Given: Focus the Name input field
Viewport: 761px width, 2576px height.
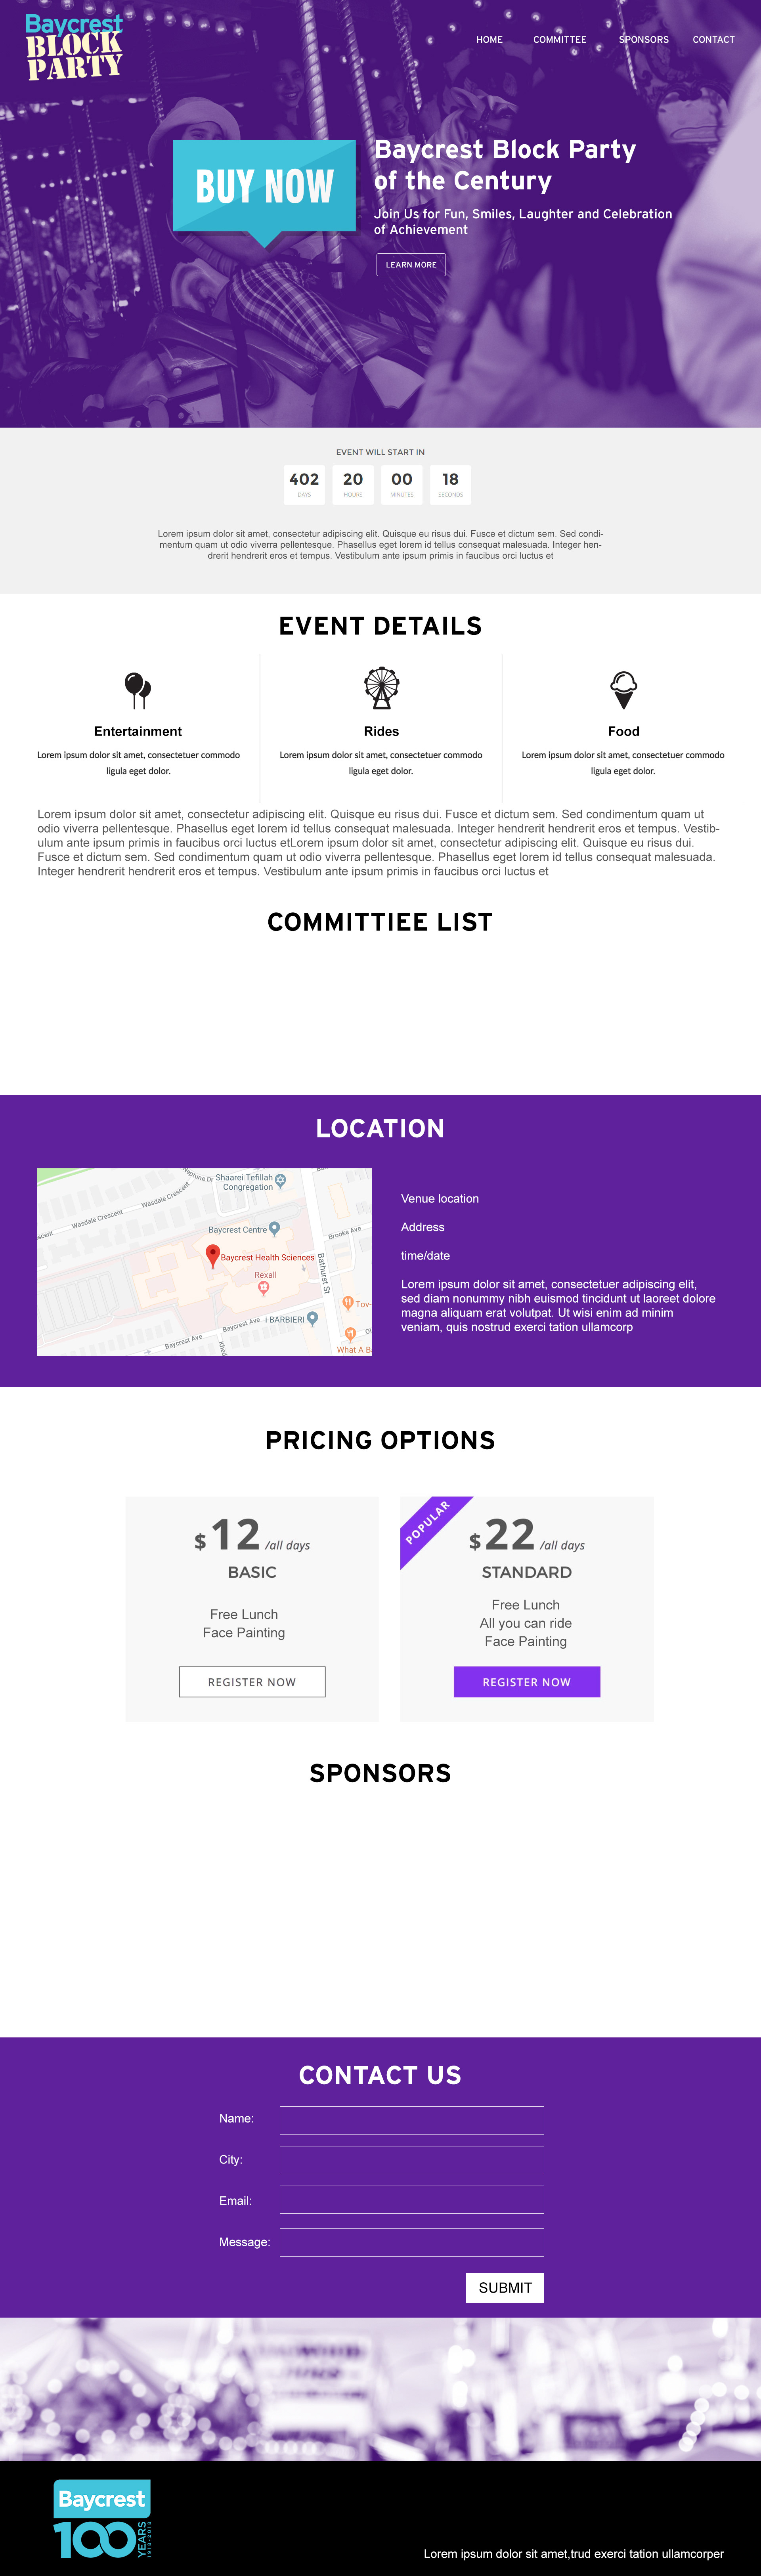Looking at the screenshot, I should (x=412, y=2120).
